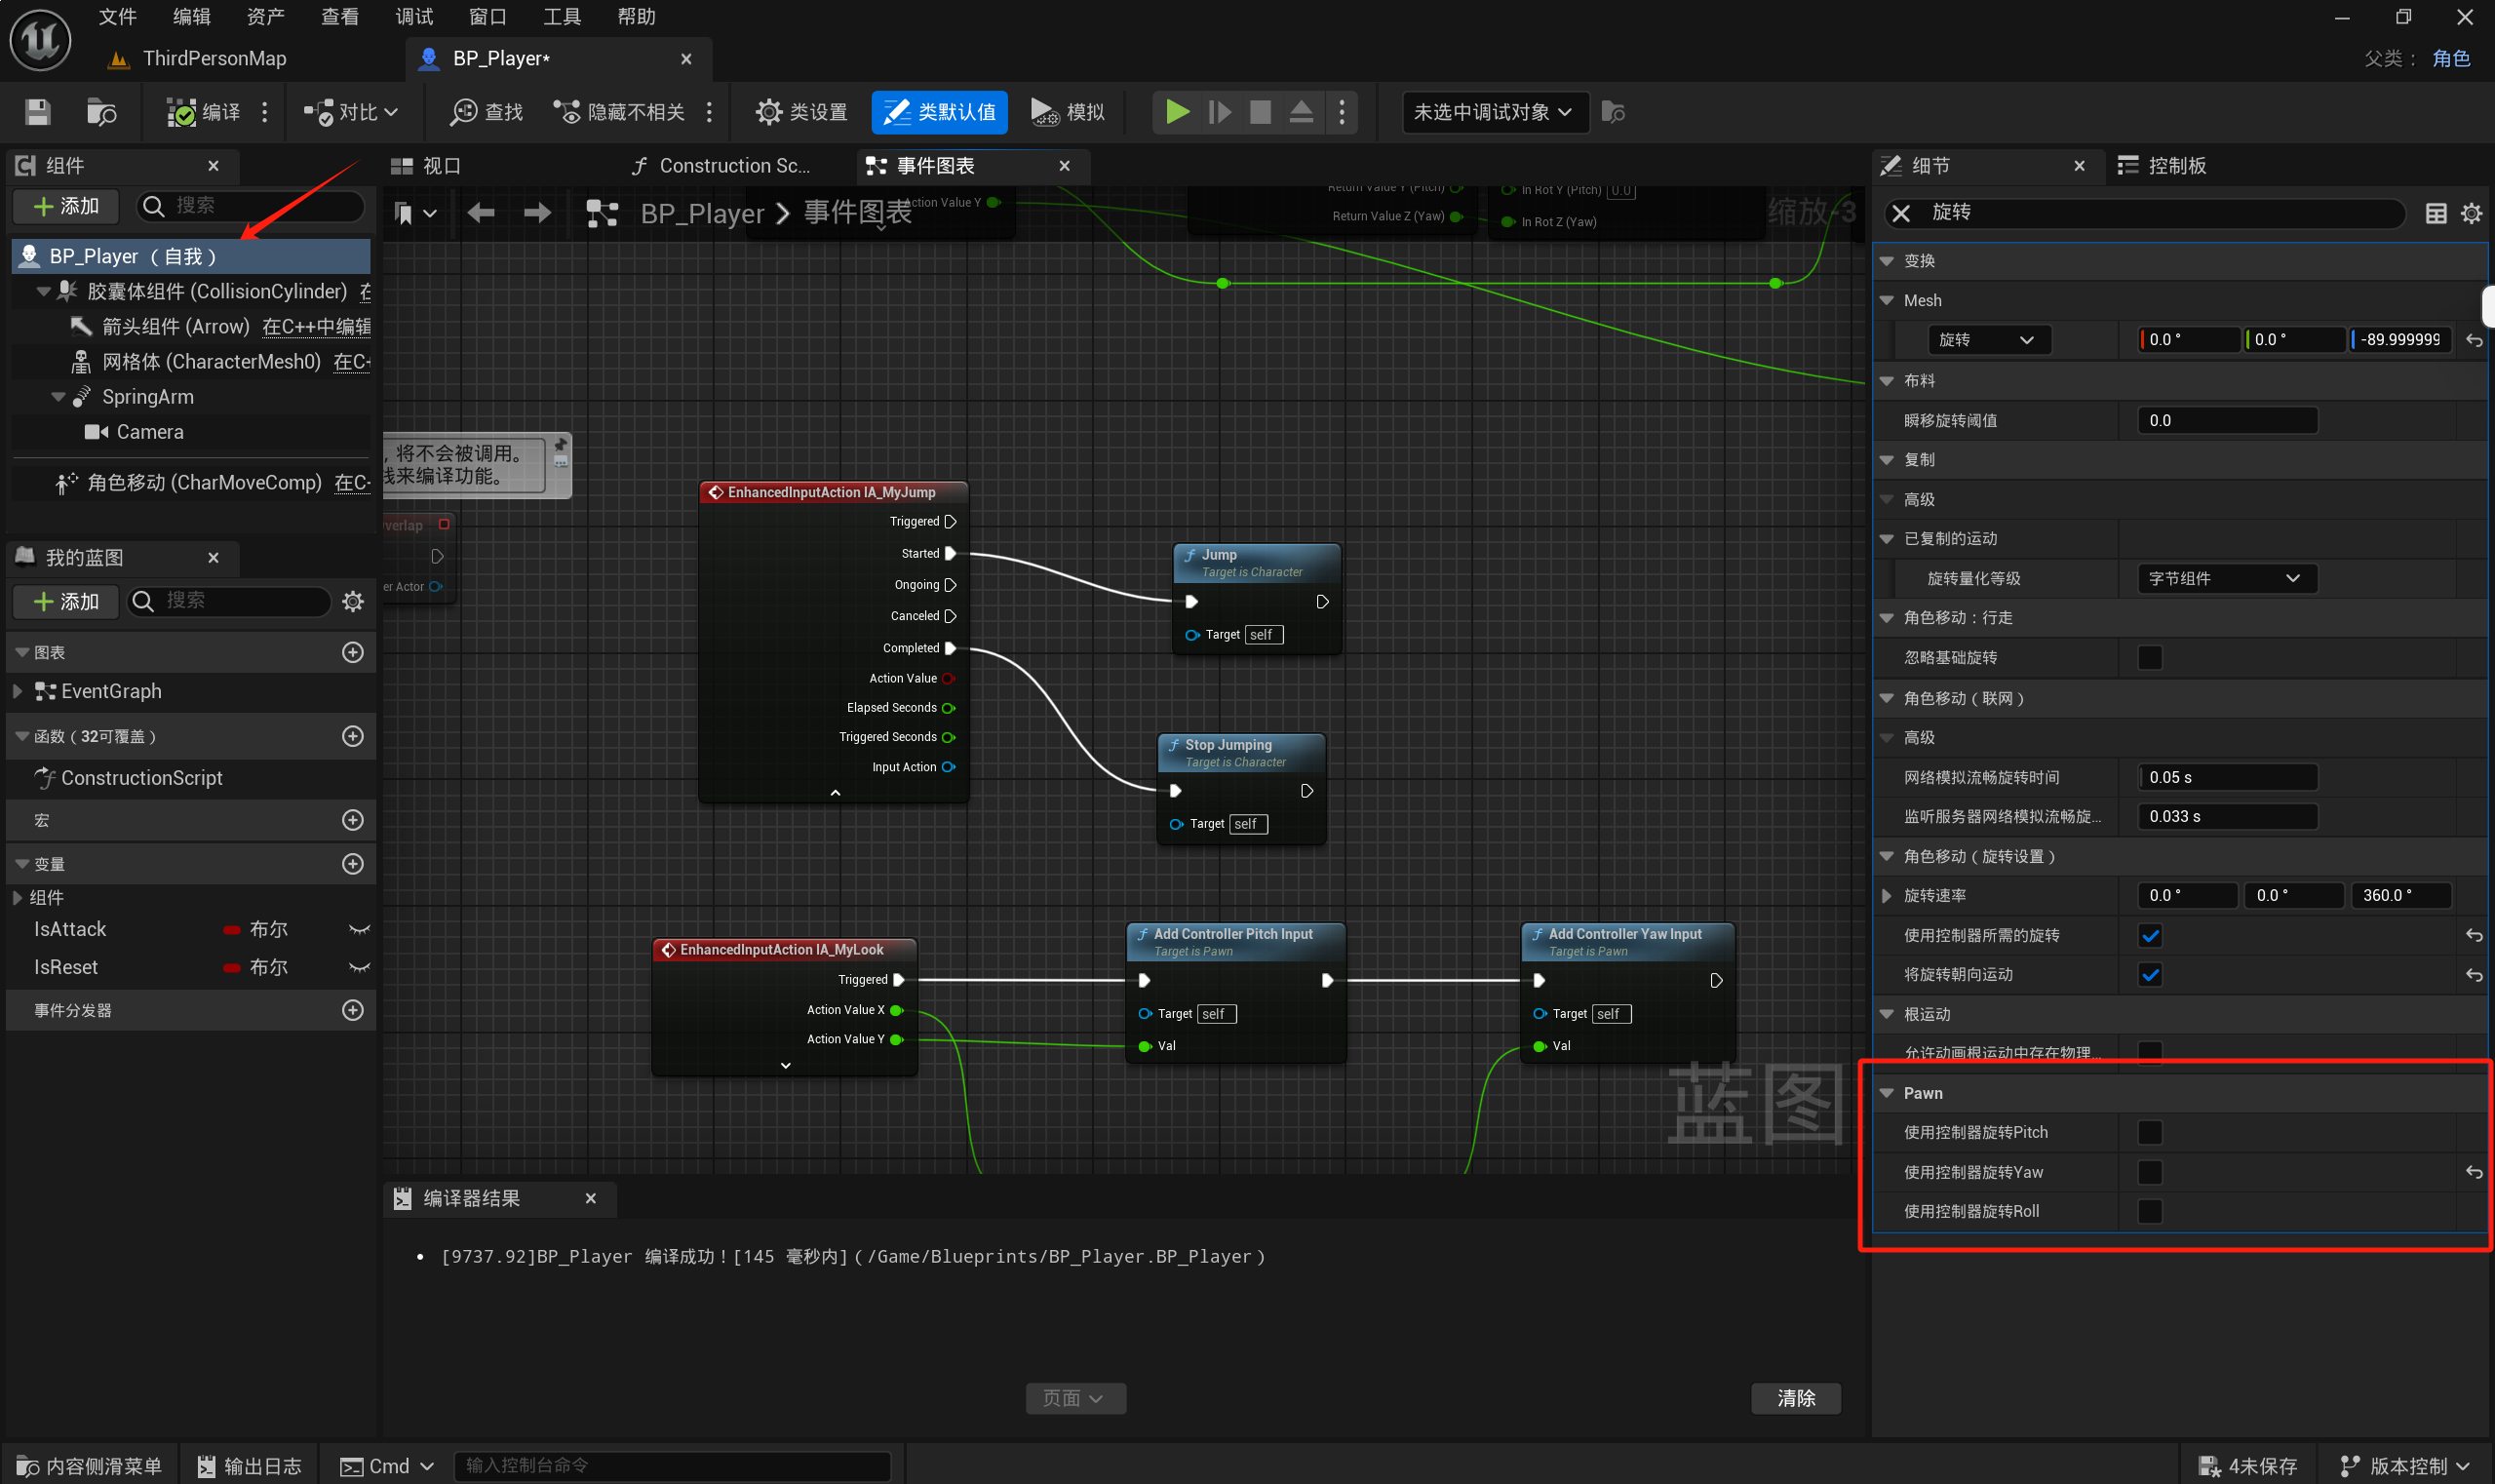Click the 添加 button in Components panel
Viewport: 2495px width, 1484px height.
click(67, 206)
